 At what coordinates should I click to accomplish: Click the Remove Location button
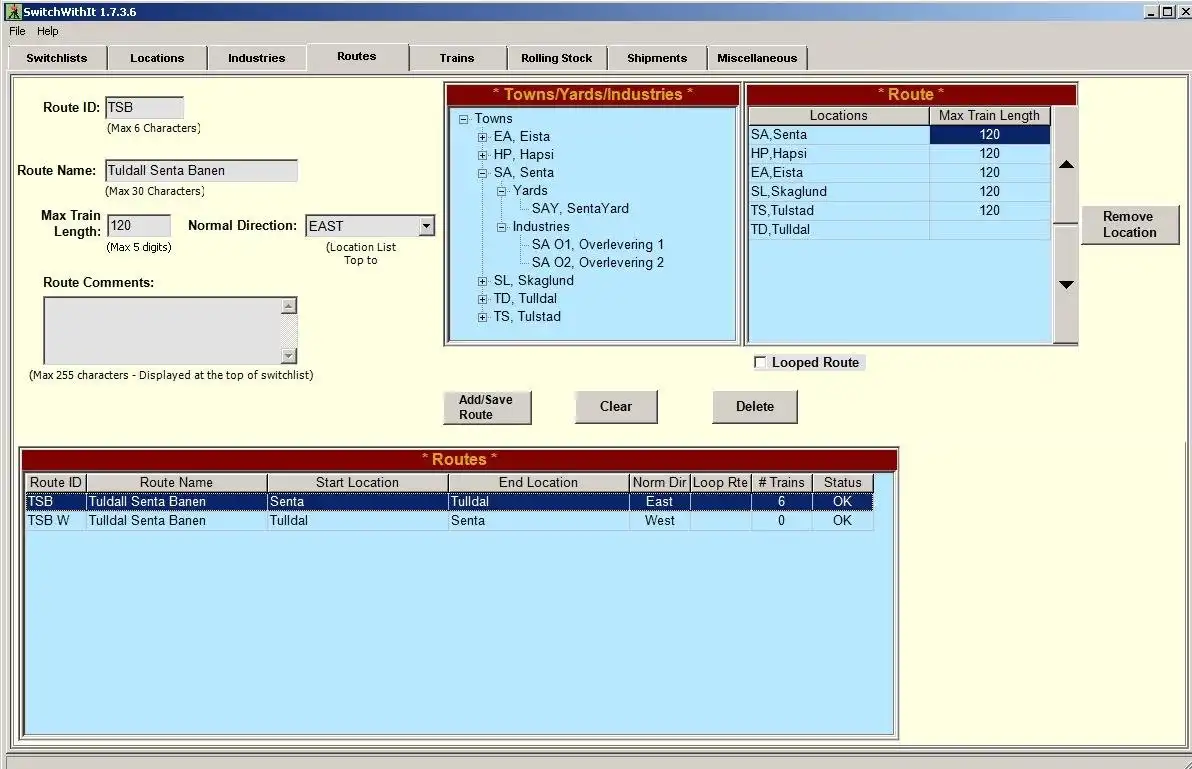click(x=1130, y=224)
